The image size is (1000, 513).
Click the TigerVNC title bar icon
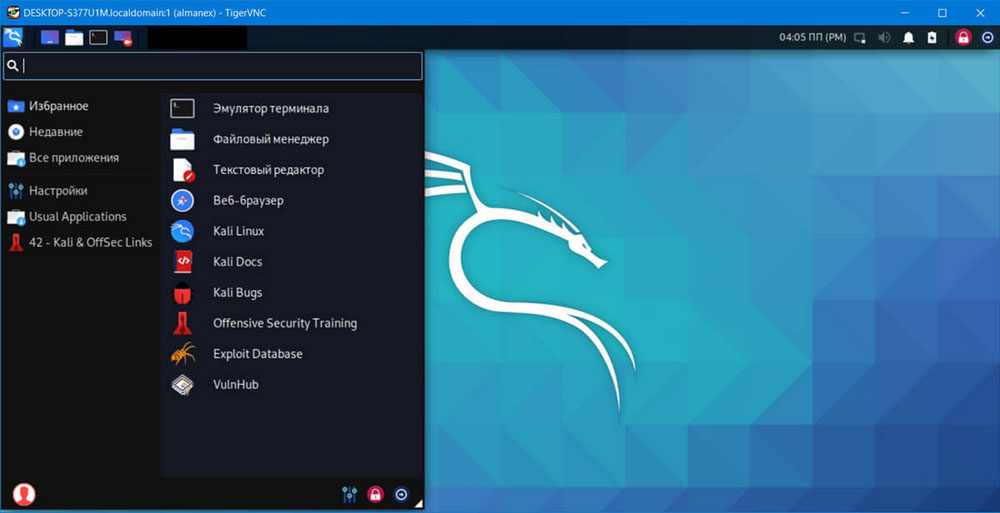[13, 13]
